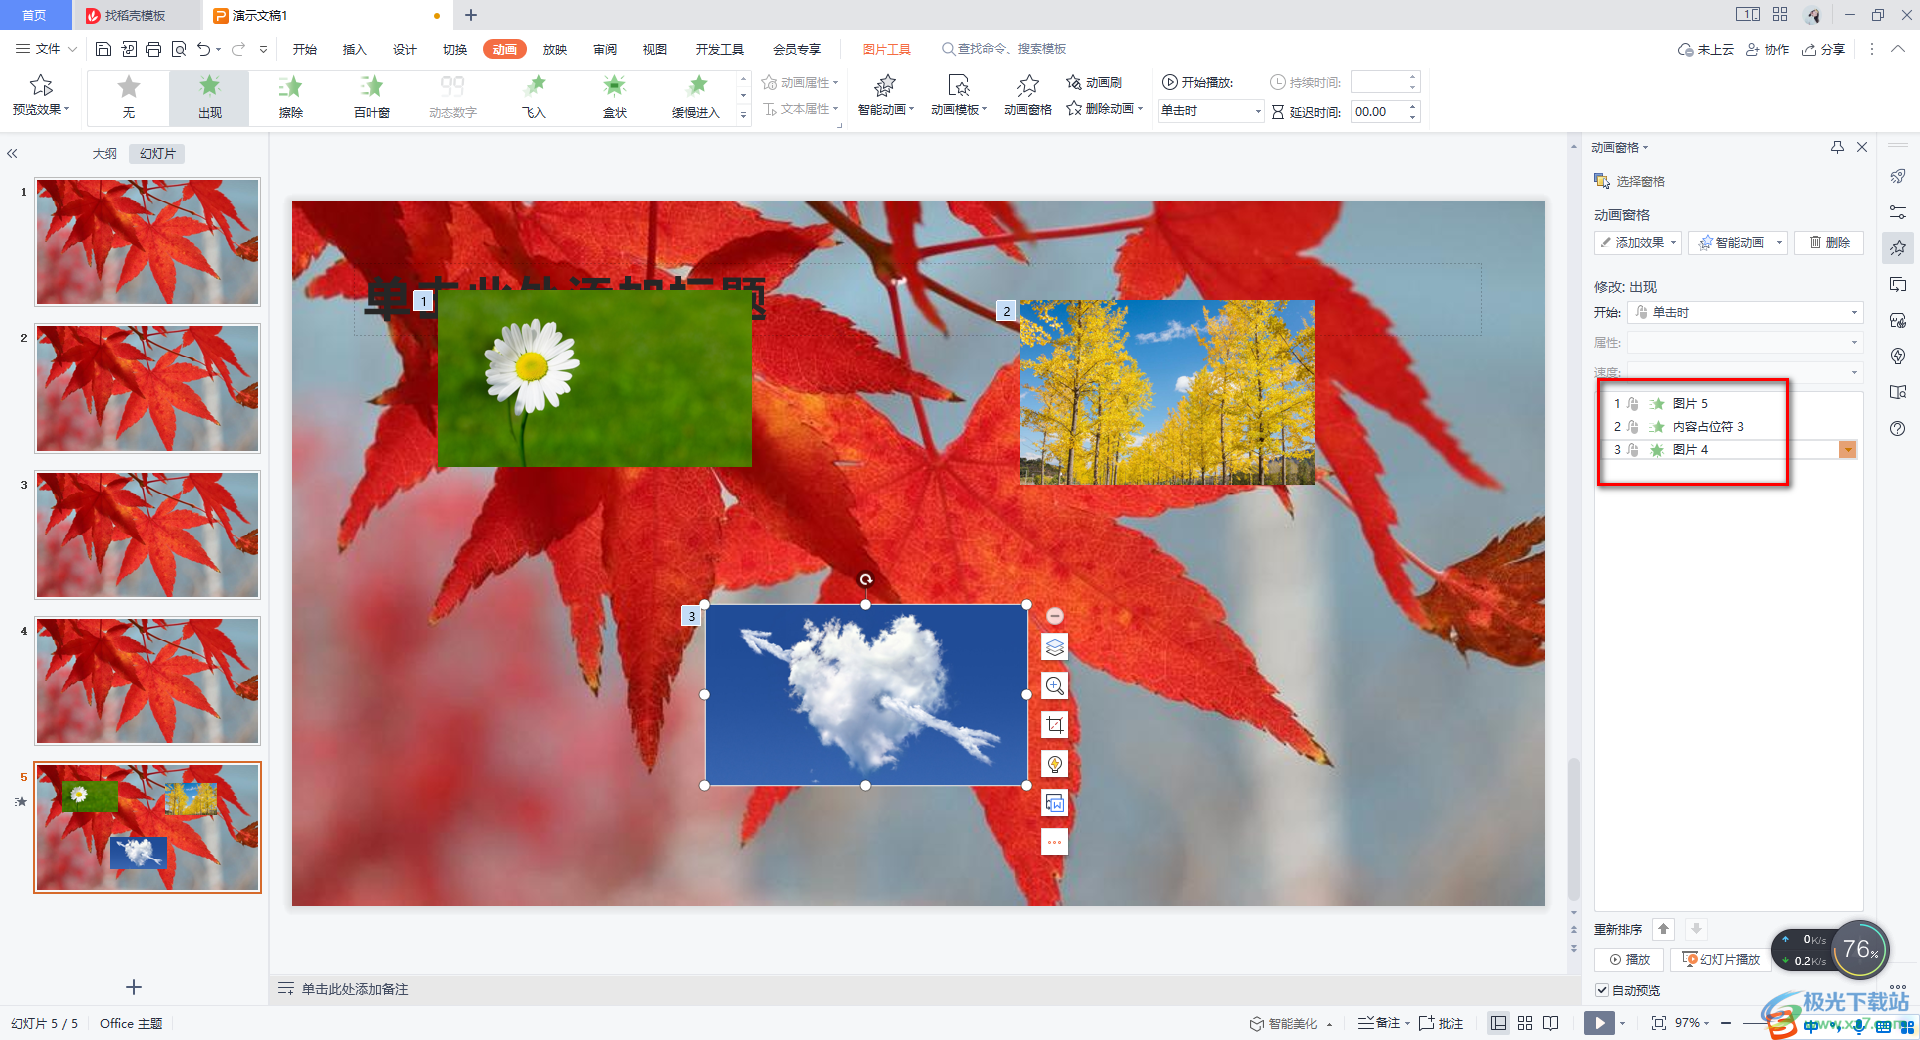Open dropdown arrow on '图片 4' animation item
This screenshot has width=1920, height=1040.
[1847, 450]
